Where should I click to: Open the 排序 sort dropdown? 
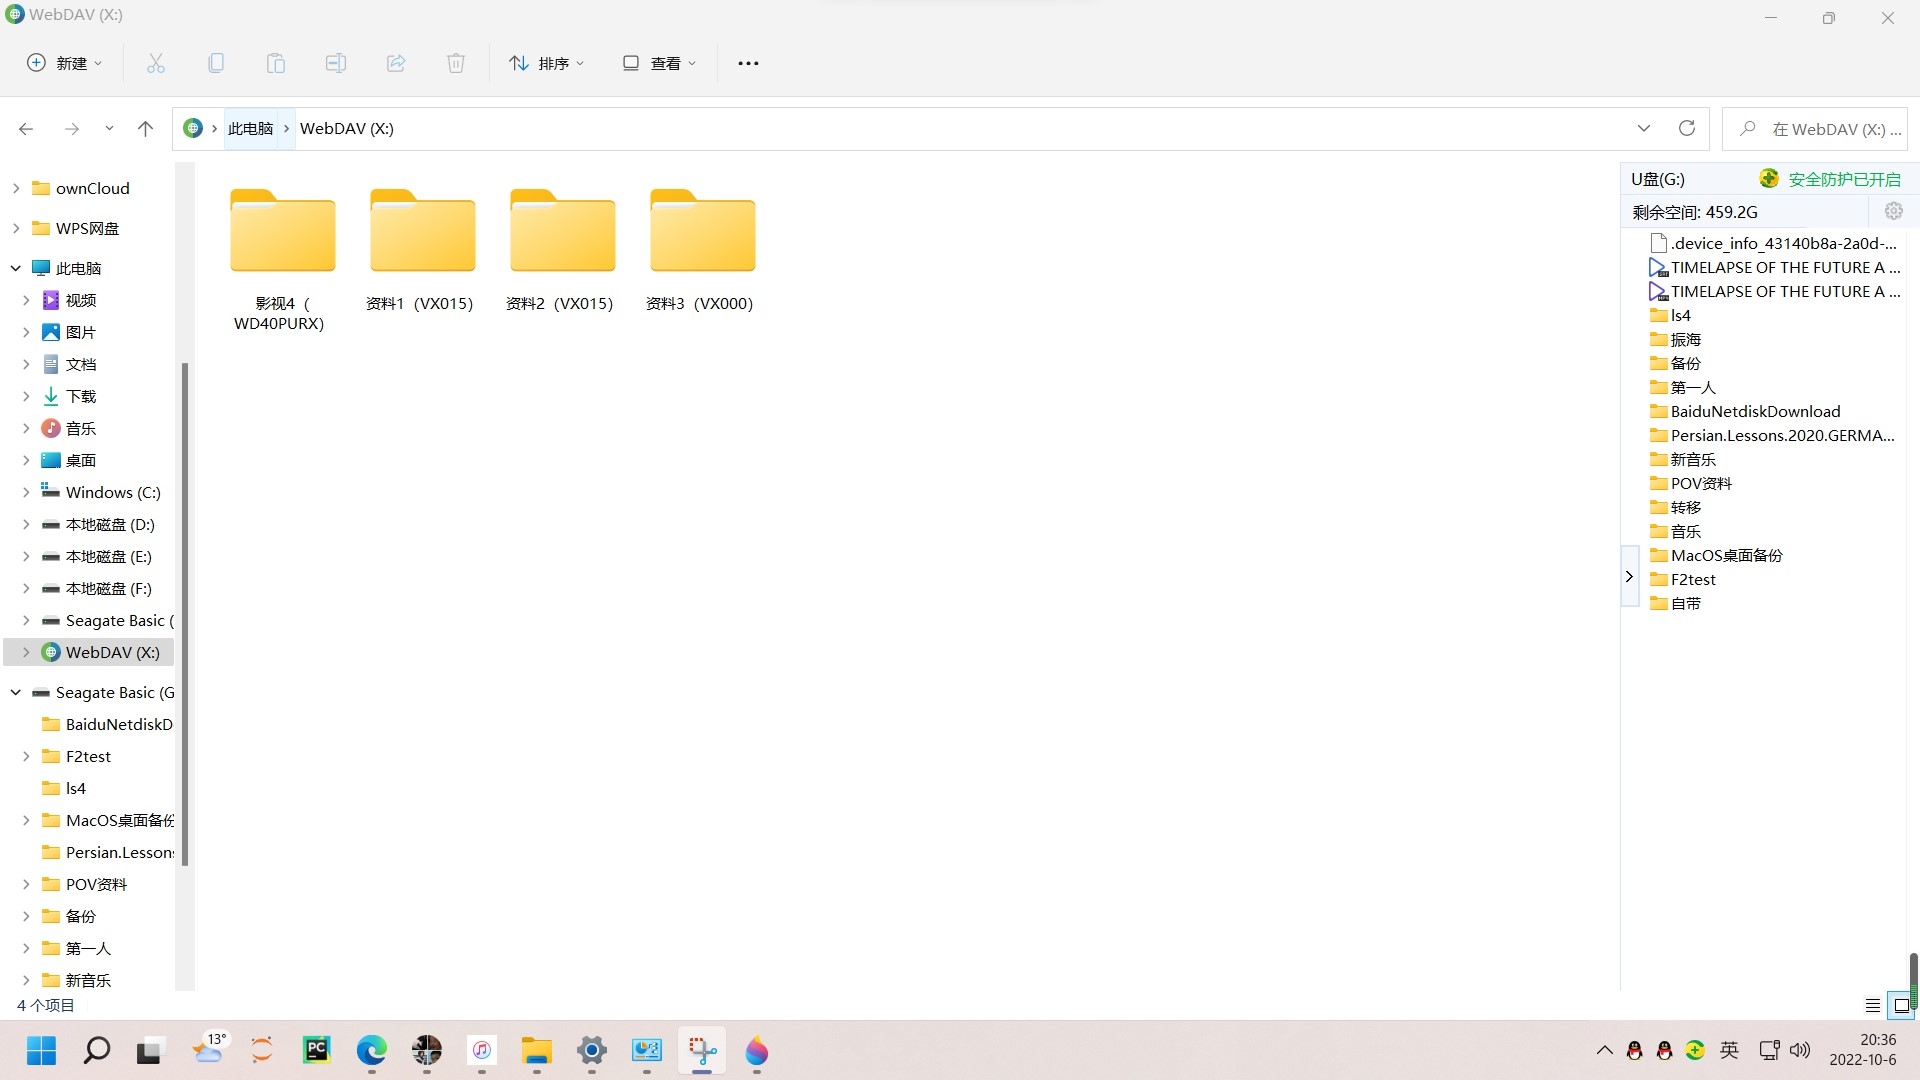(x=546, y=63)
